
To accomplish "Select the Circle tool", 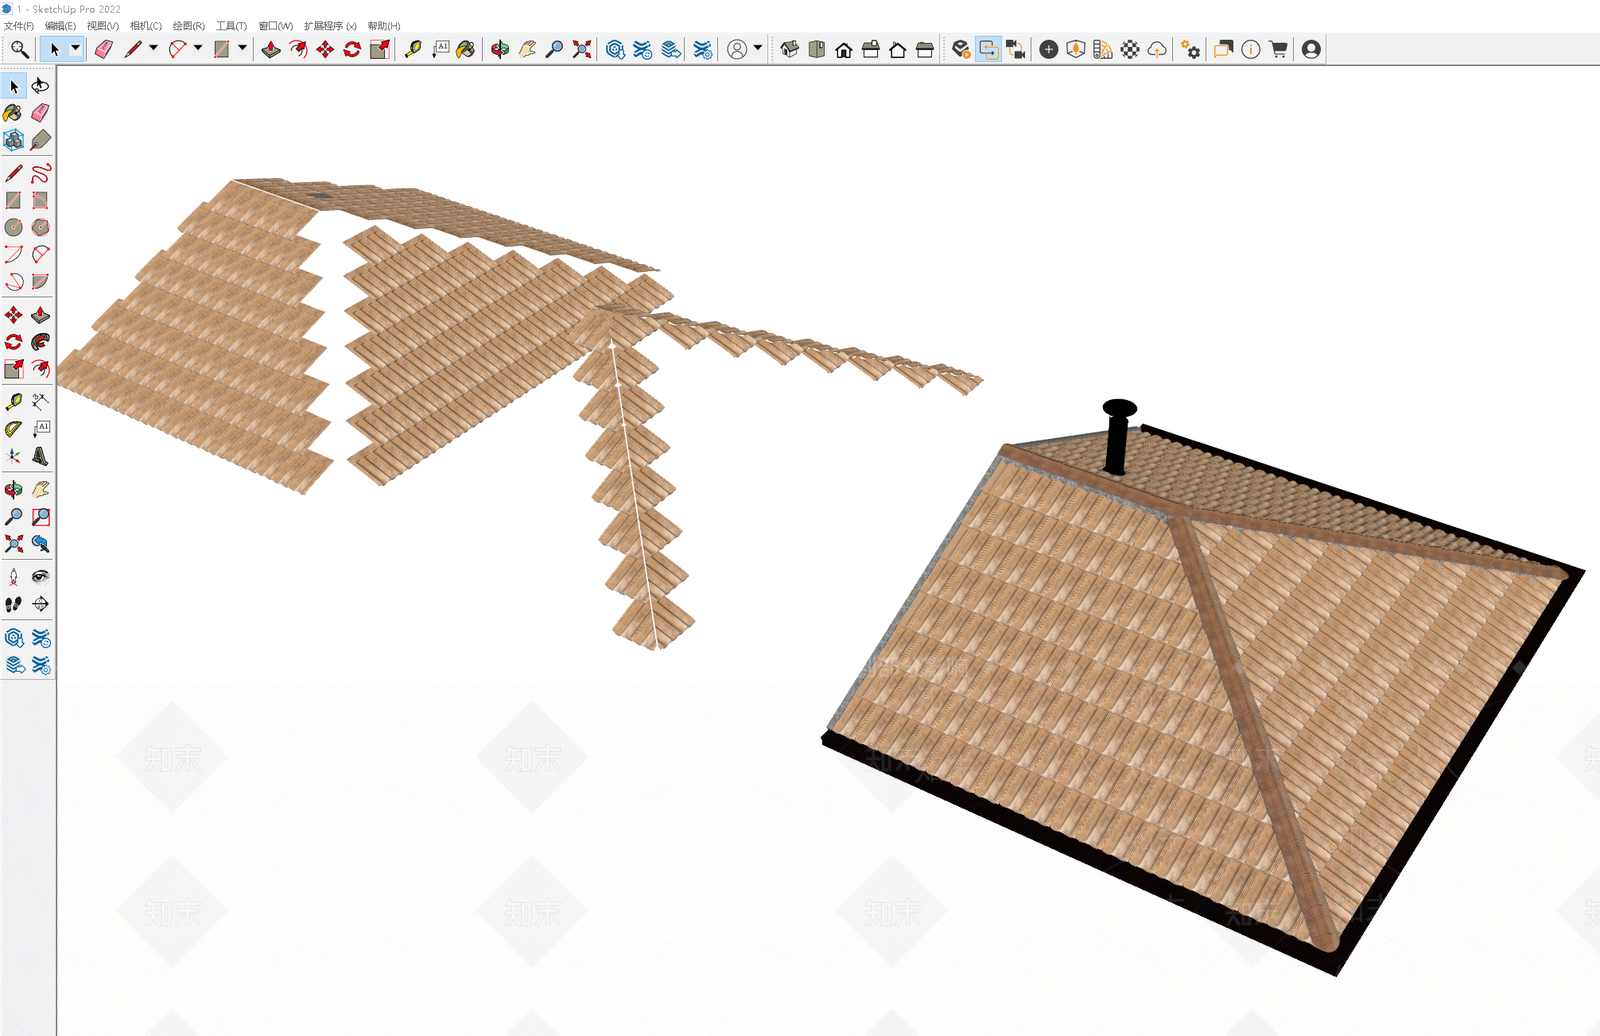I will (x=13, y=227).
